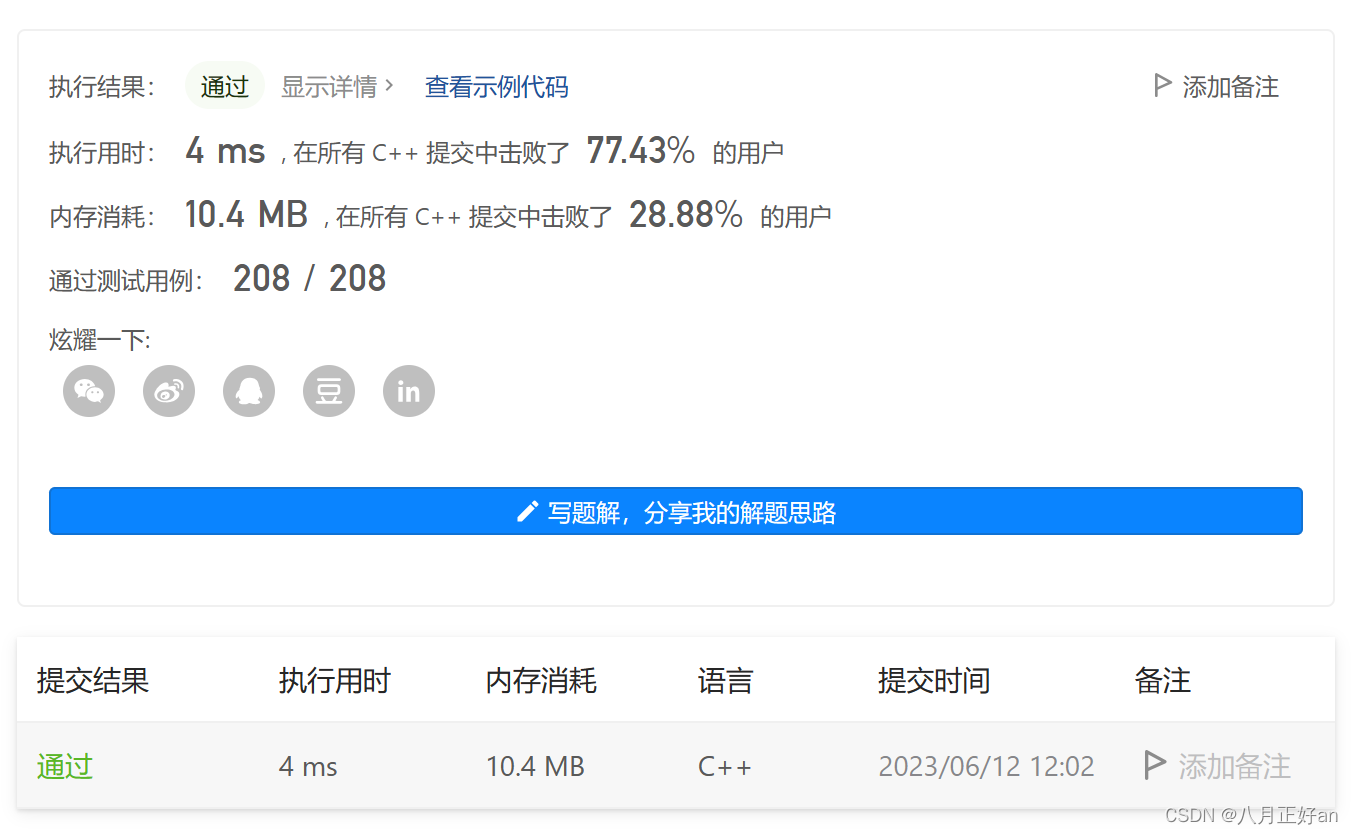The width and height of the screenshot is (1353, 835).
Task: Click the 执行结果: label
Action: point(102,87)
